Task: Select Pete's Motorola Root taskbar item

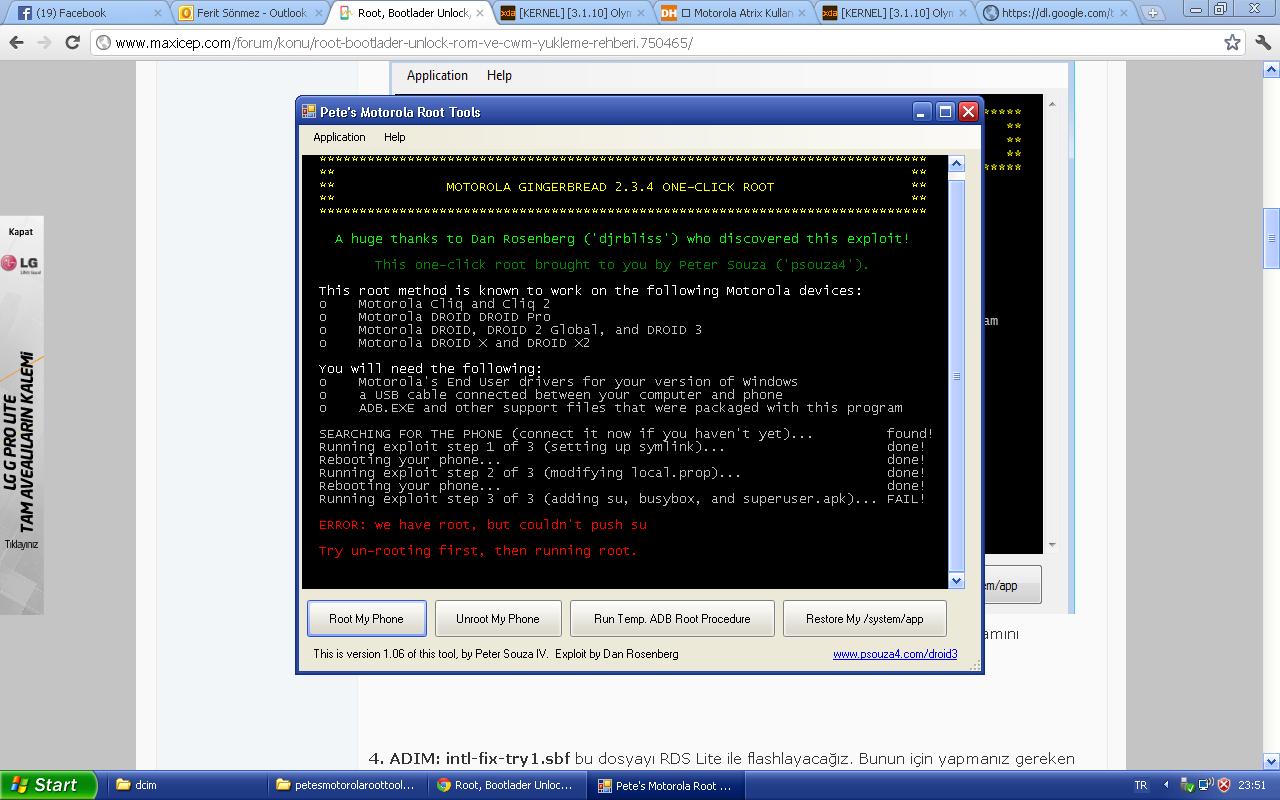Action: point(667,785)
